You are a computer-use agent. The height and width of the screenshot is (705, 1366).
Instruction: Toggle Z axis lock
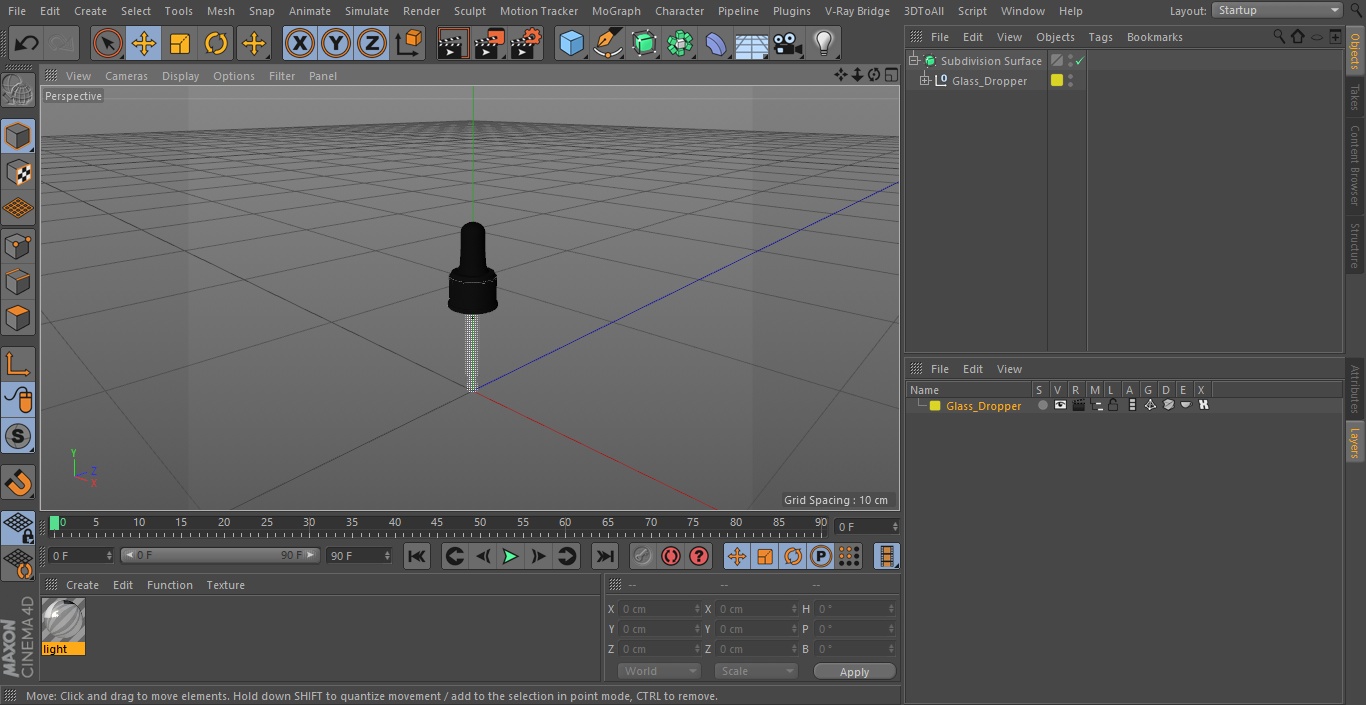(x=372, y=43)
